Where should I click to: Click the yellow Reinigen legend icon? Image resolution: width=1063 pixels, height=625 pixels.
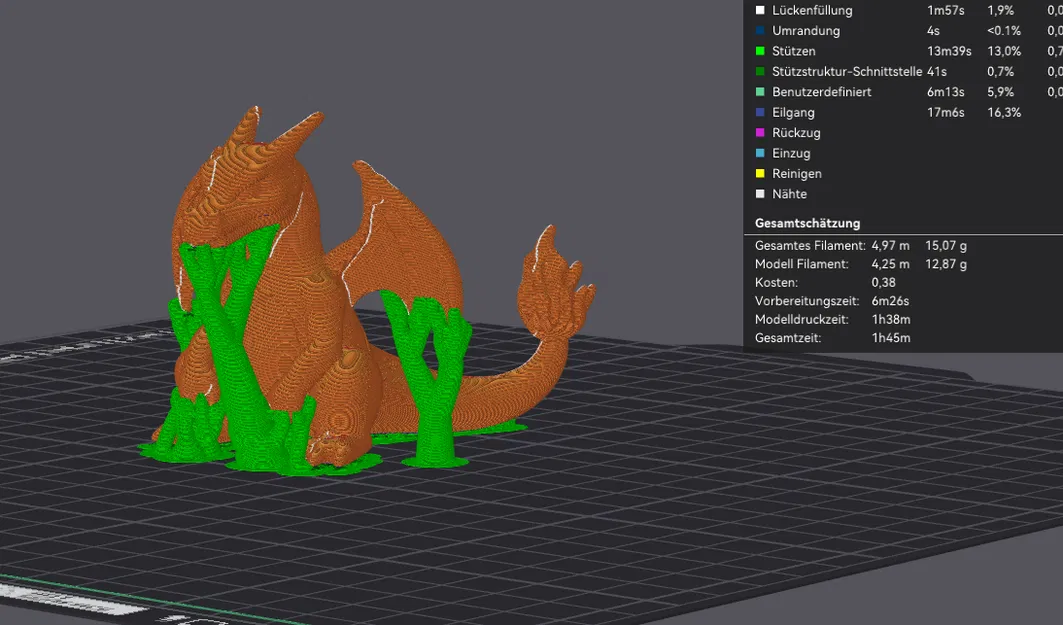[x=760, y=173]
